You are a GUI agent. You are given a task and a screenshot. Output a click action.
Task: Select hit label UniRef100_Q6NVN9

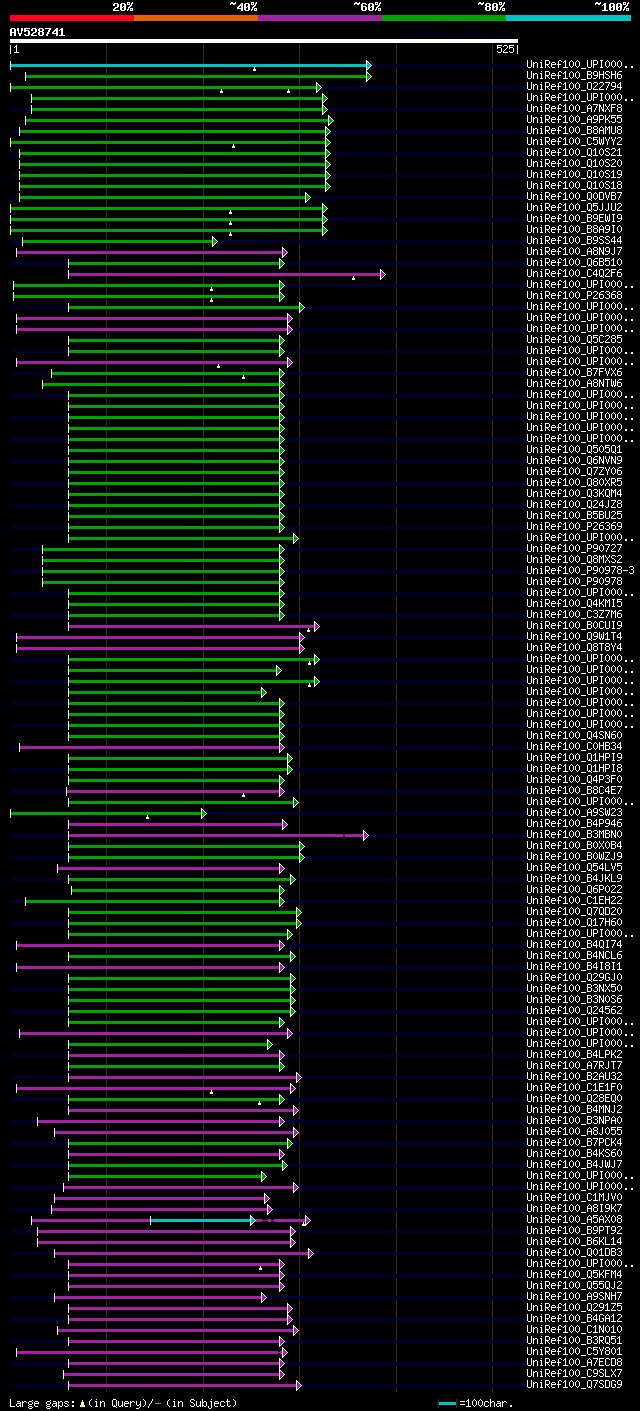574,460
